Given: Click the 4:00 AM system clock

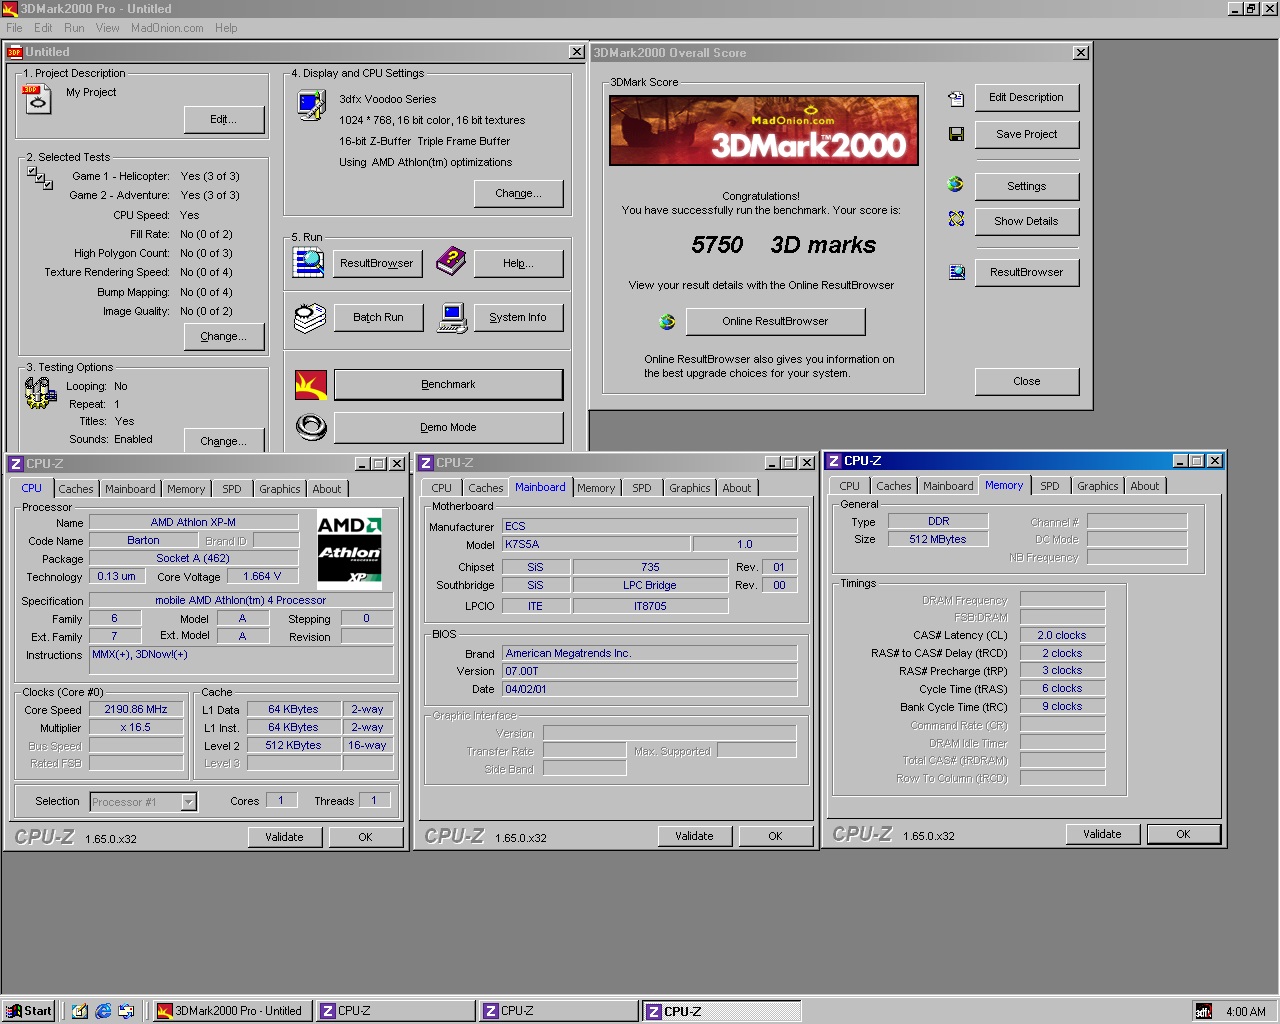Looking at the screenshot, I should (1246, 1012).
